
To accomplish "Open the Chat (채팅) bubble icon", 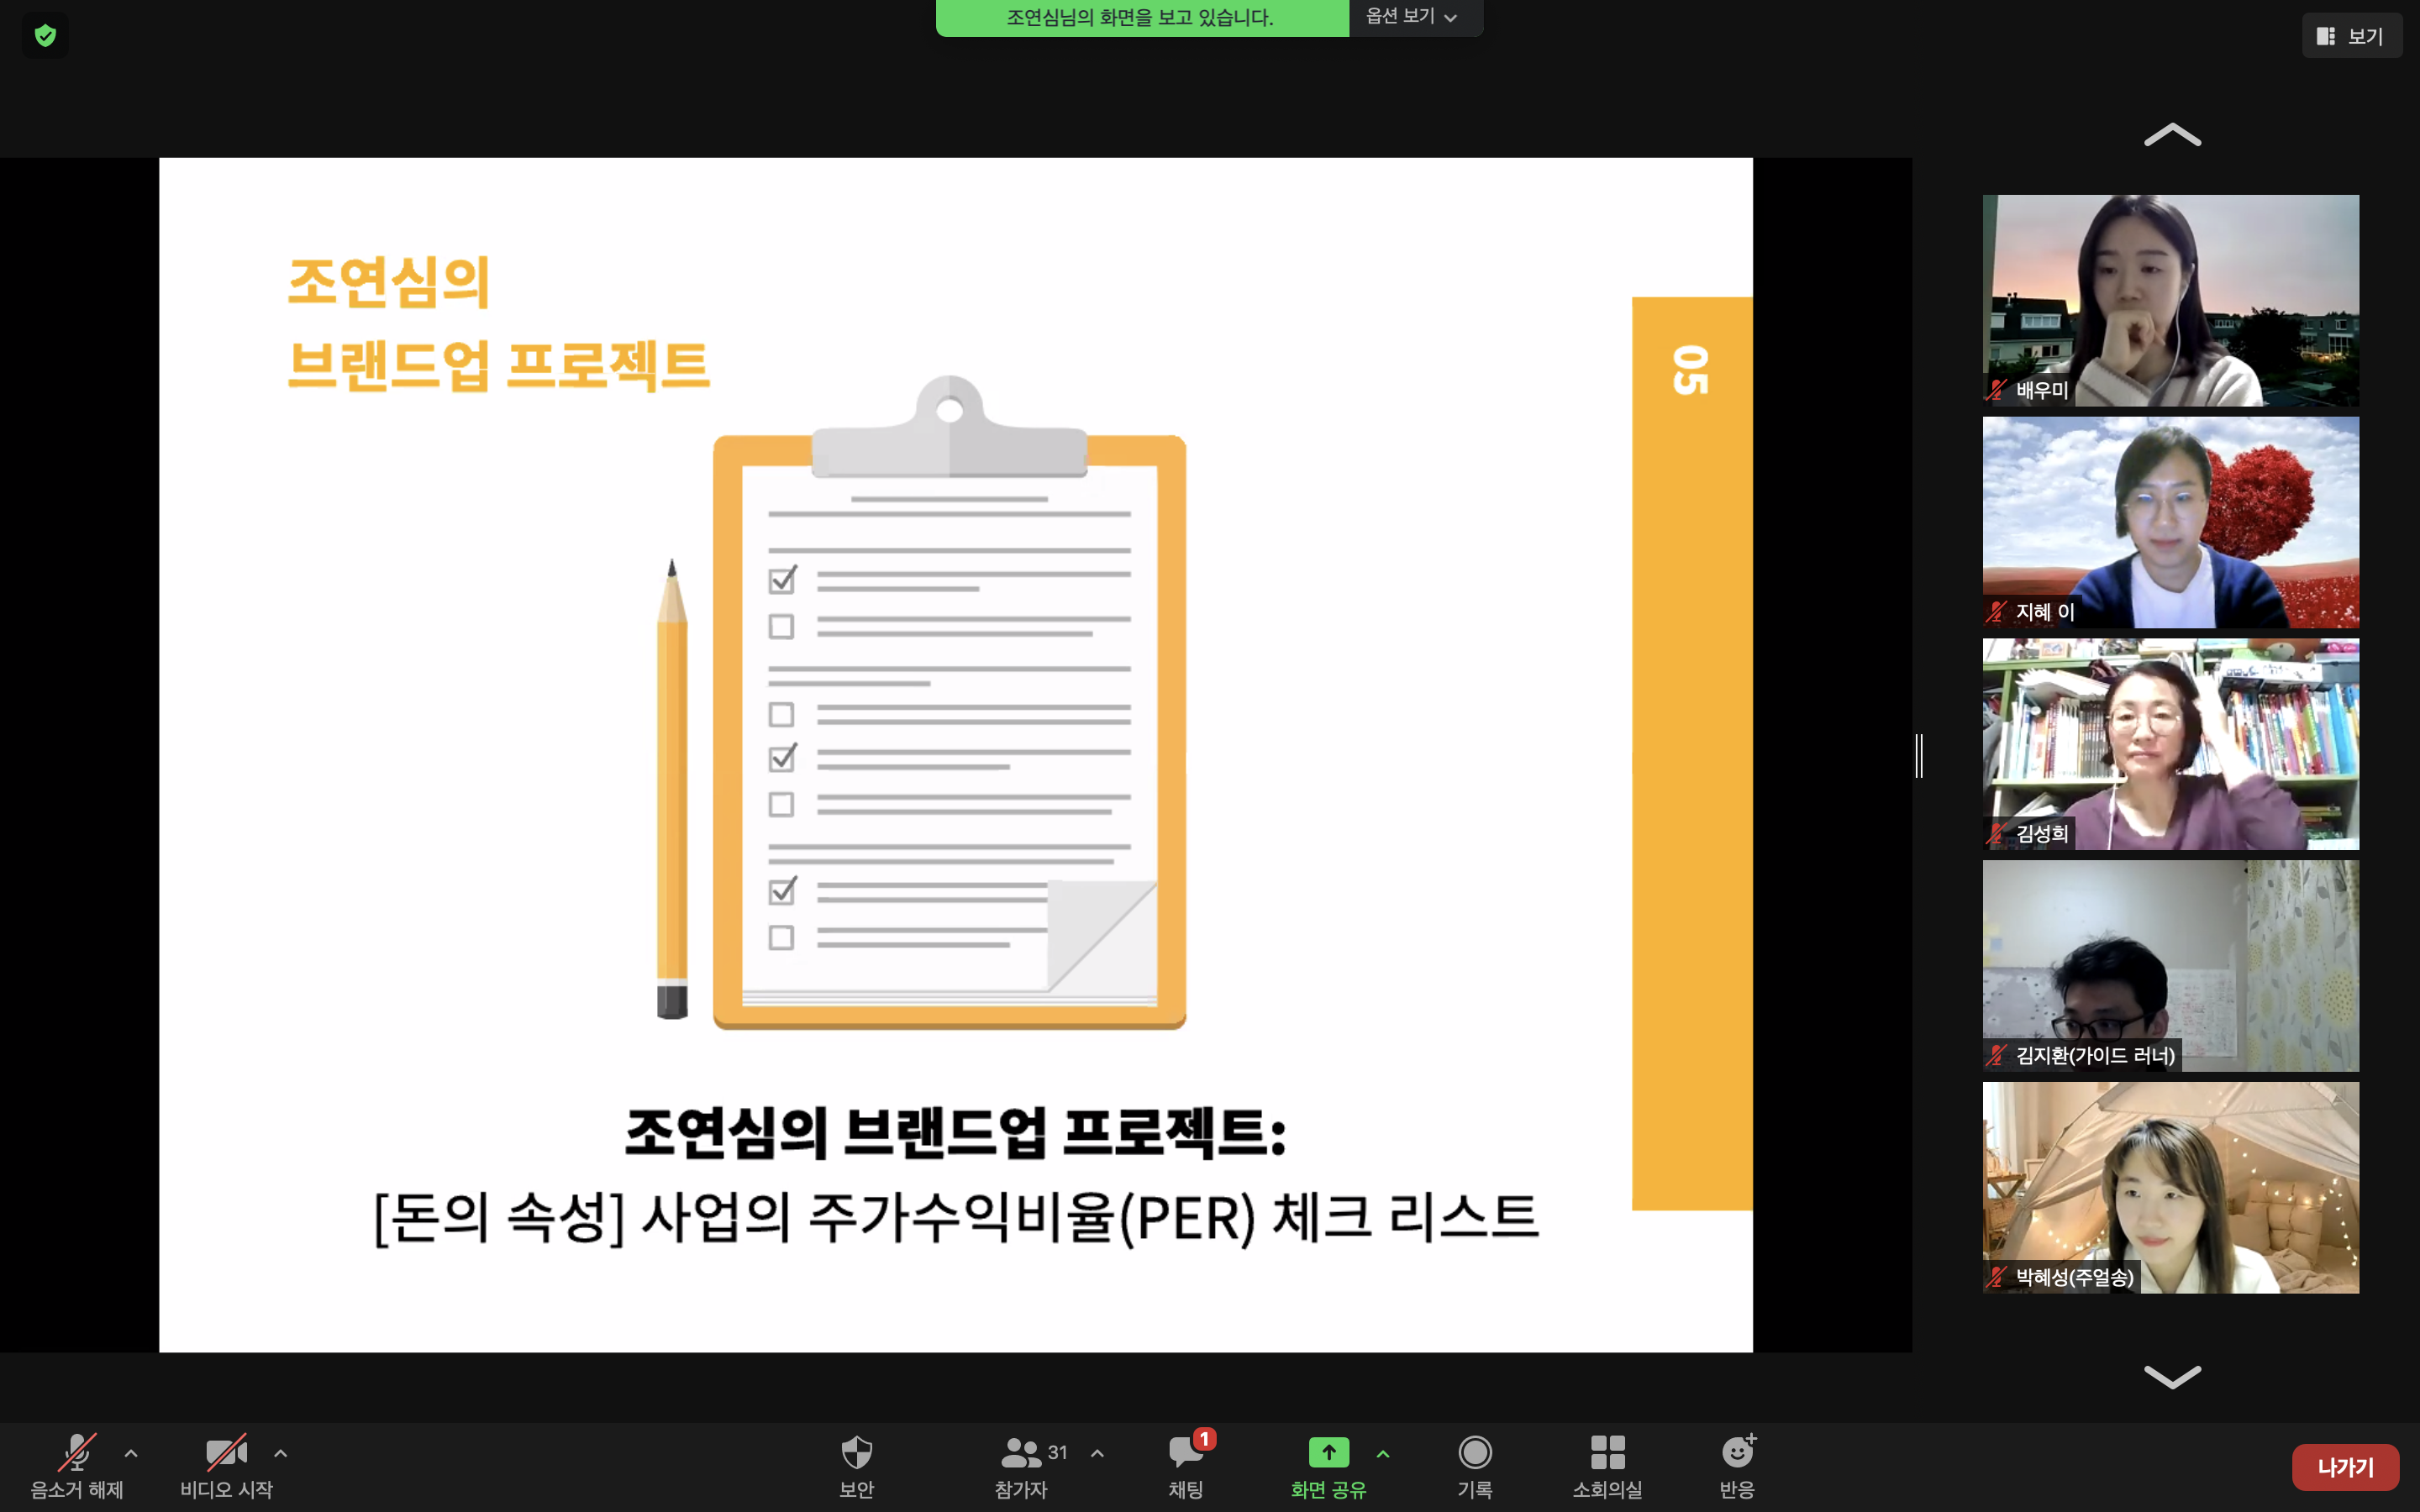I will point(1185,1452).
